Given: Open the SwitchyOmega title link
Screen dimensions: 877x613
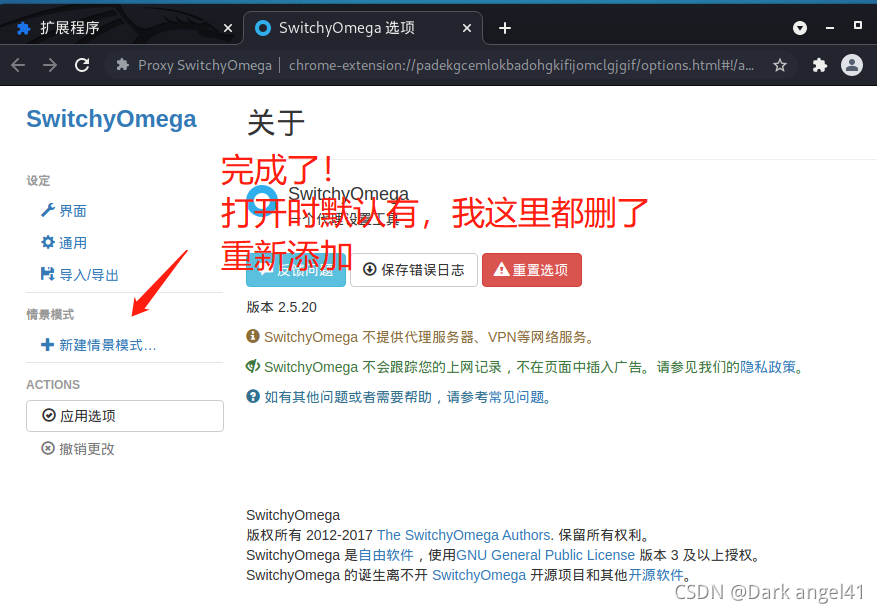Looking at the screenshot, I should point(111,119).
